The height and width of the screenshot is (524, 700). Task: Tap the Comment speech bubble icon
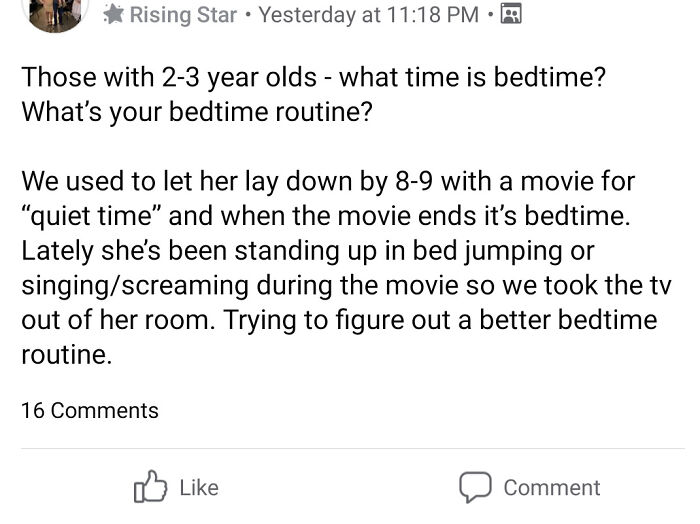[x=474, y=487]
